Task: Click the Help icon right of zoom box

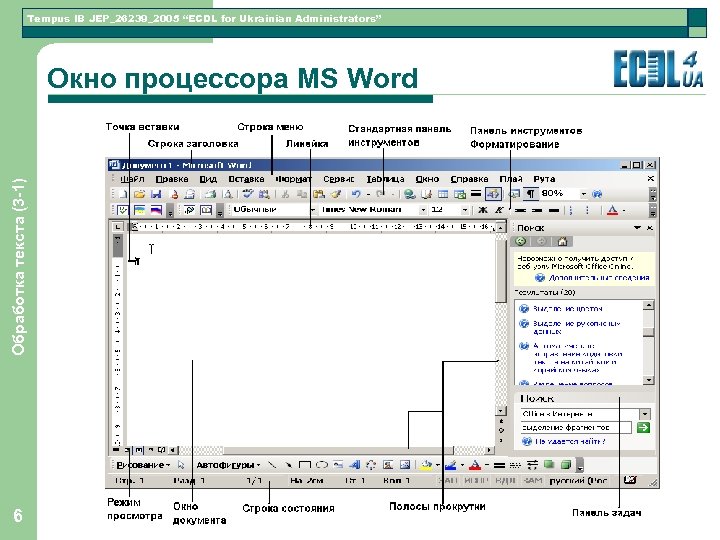Action: (597, 194)
